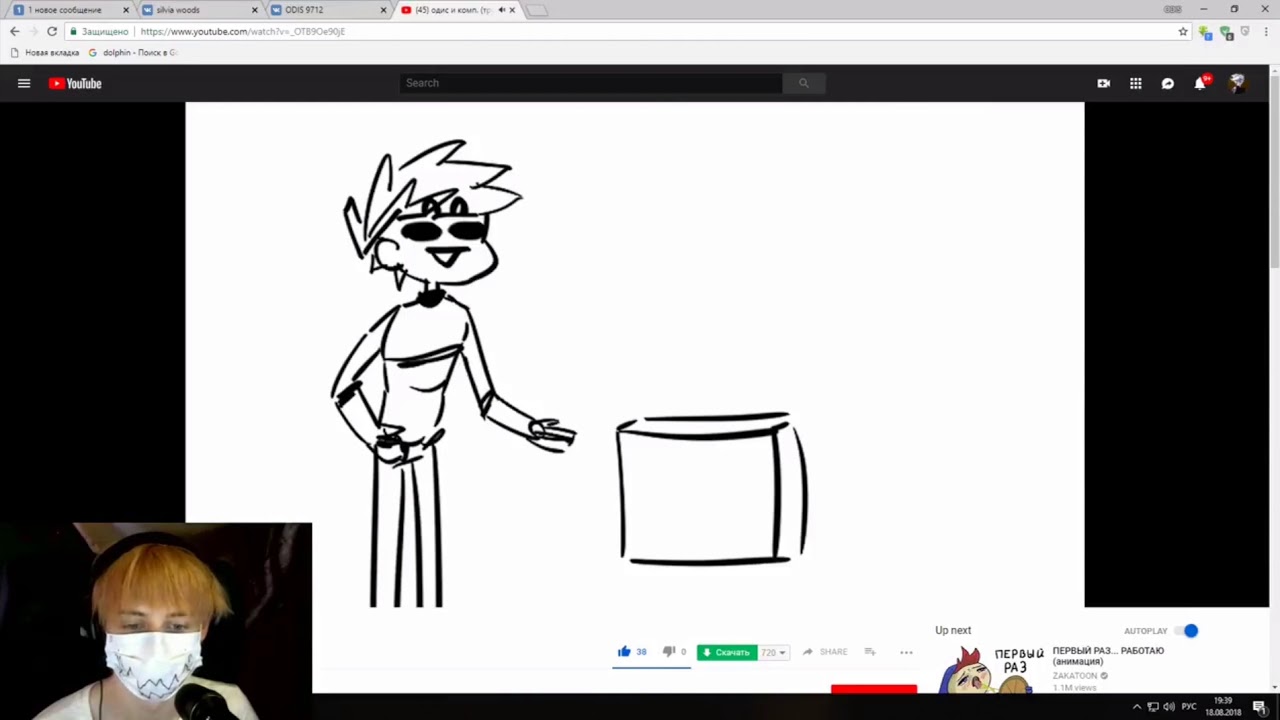Viewport: 1280px width, 720px height.
Task: Open network status in system tray
Action: tap(1153, 707)
